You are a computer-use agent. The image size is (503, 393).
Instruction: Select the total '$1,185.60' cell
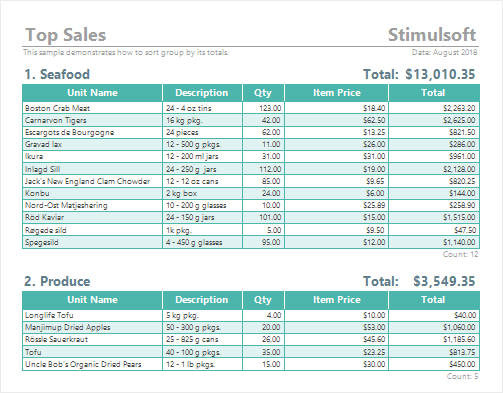click(x=434, y=339)
